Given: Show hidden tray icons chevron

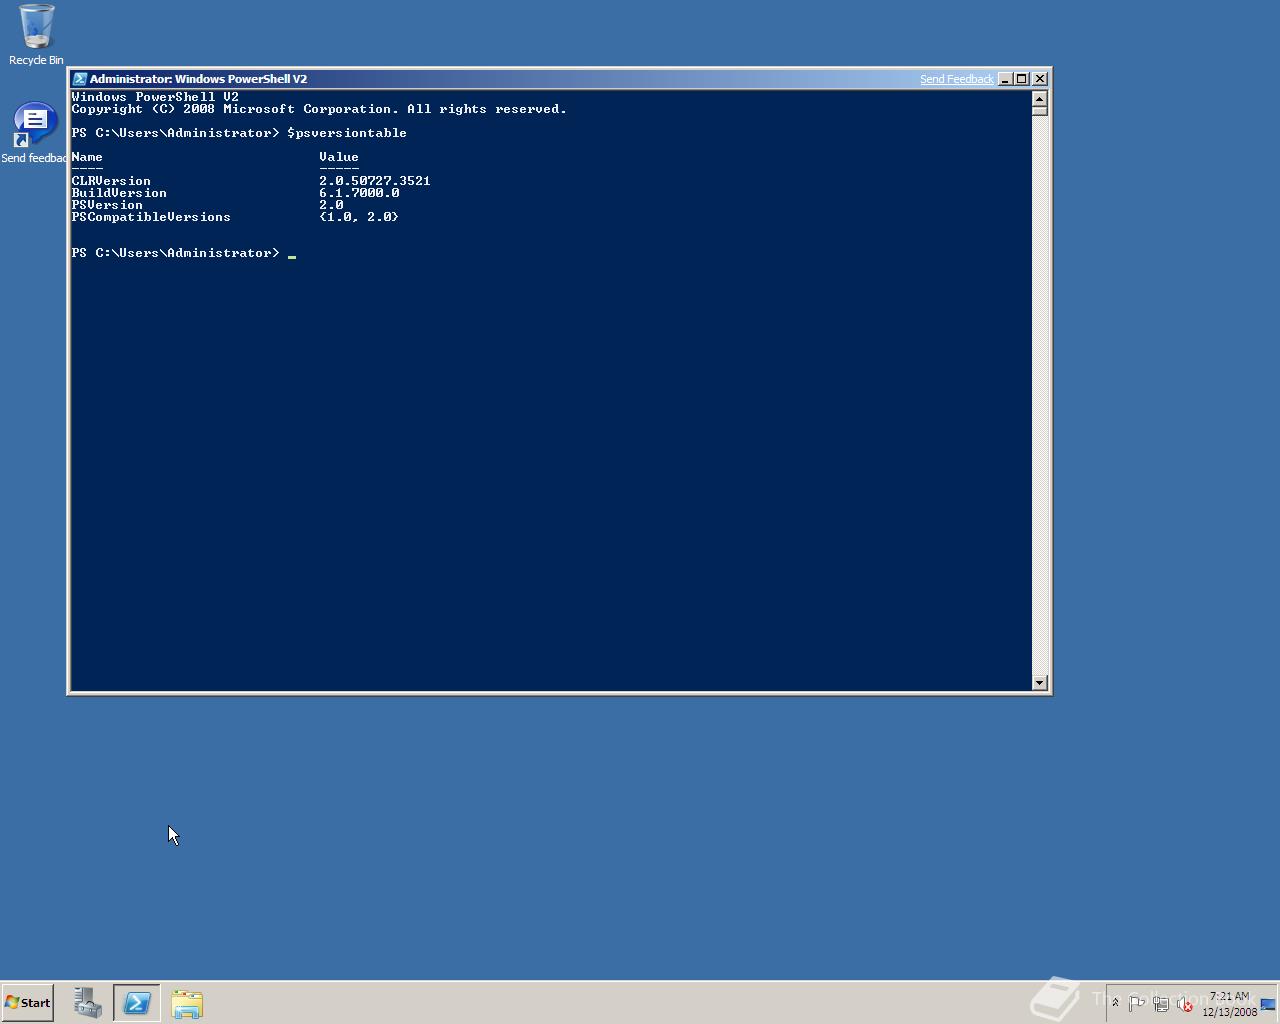Looking at the screenshot, I should click(1115, 1003).
